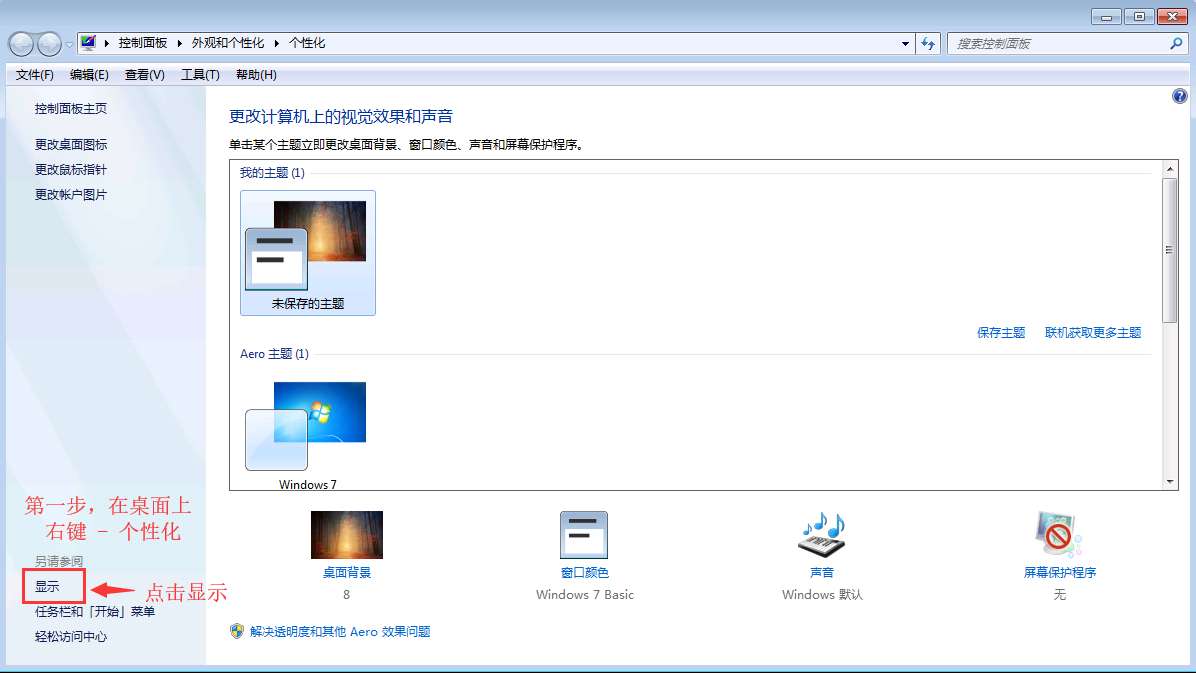Click the 显示 link in the sidebar
The width and height of the screenshot is (1196, 673).
pos(47,587)
